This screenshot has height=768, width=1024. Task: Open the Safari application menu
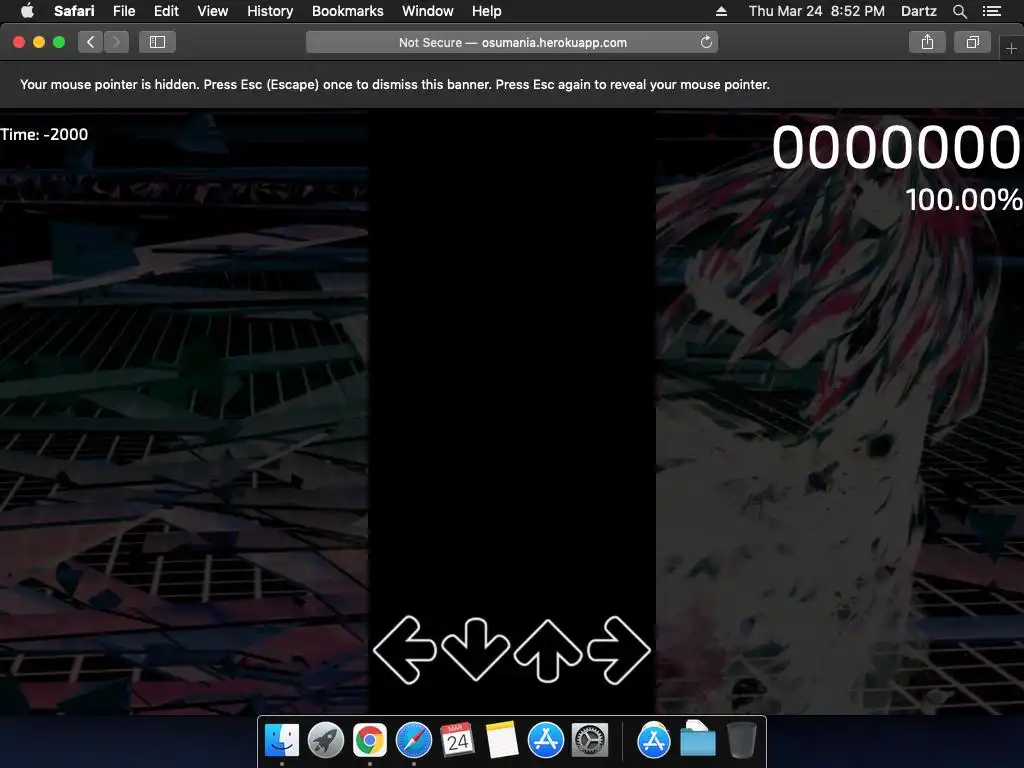[x=74, y=11]
